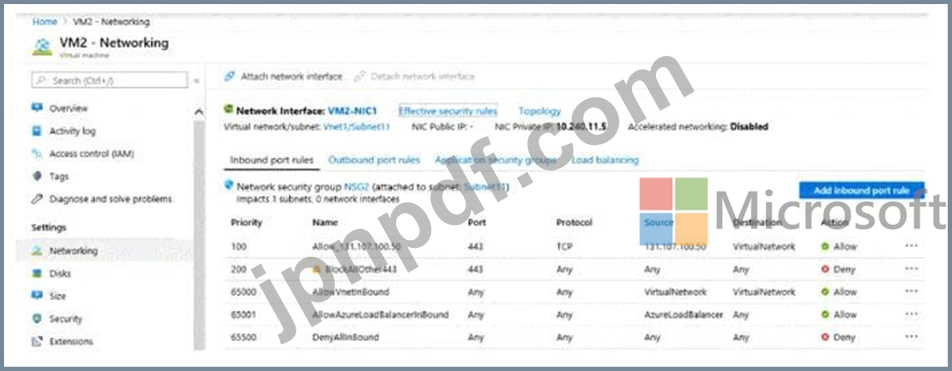The image size is (952, 371).
Task: Open ellipsis menu for AllowVnetInBound rule
Action: point(911,291)
